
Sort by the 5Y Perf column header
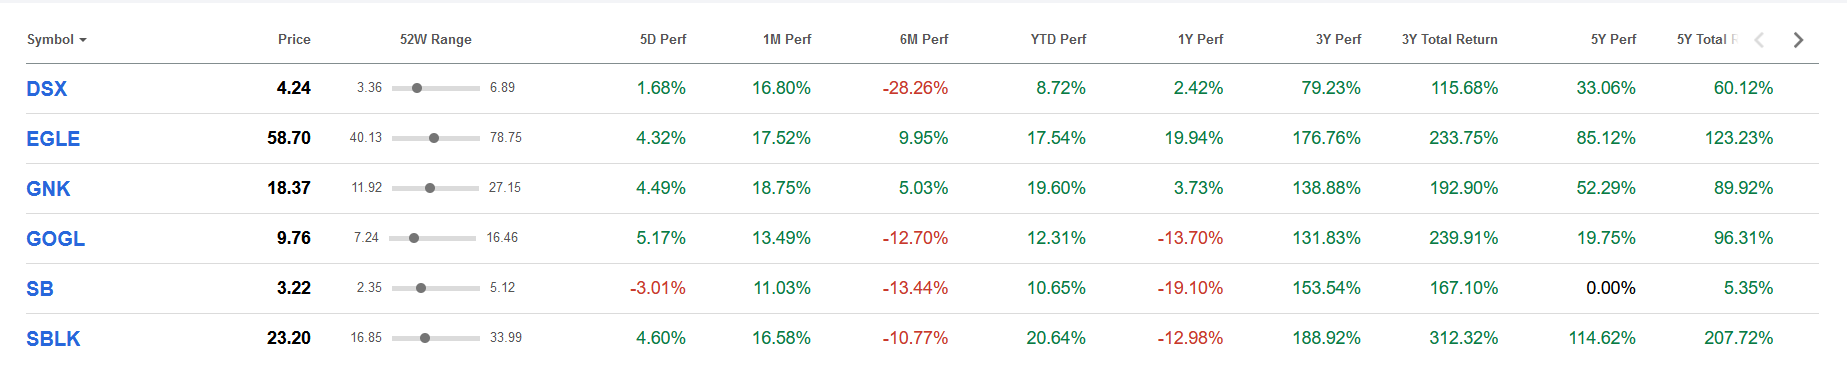(1613, 40)
